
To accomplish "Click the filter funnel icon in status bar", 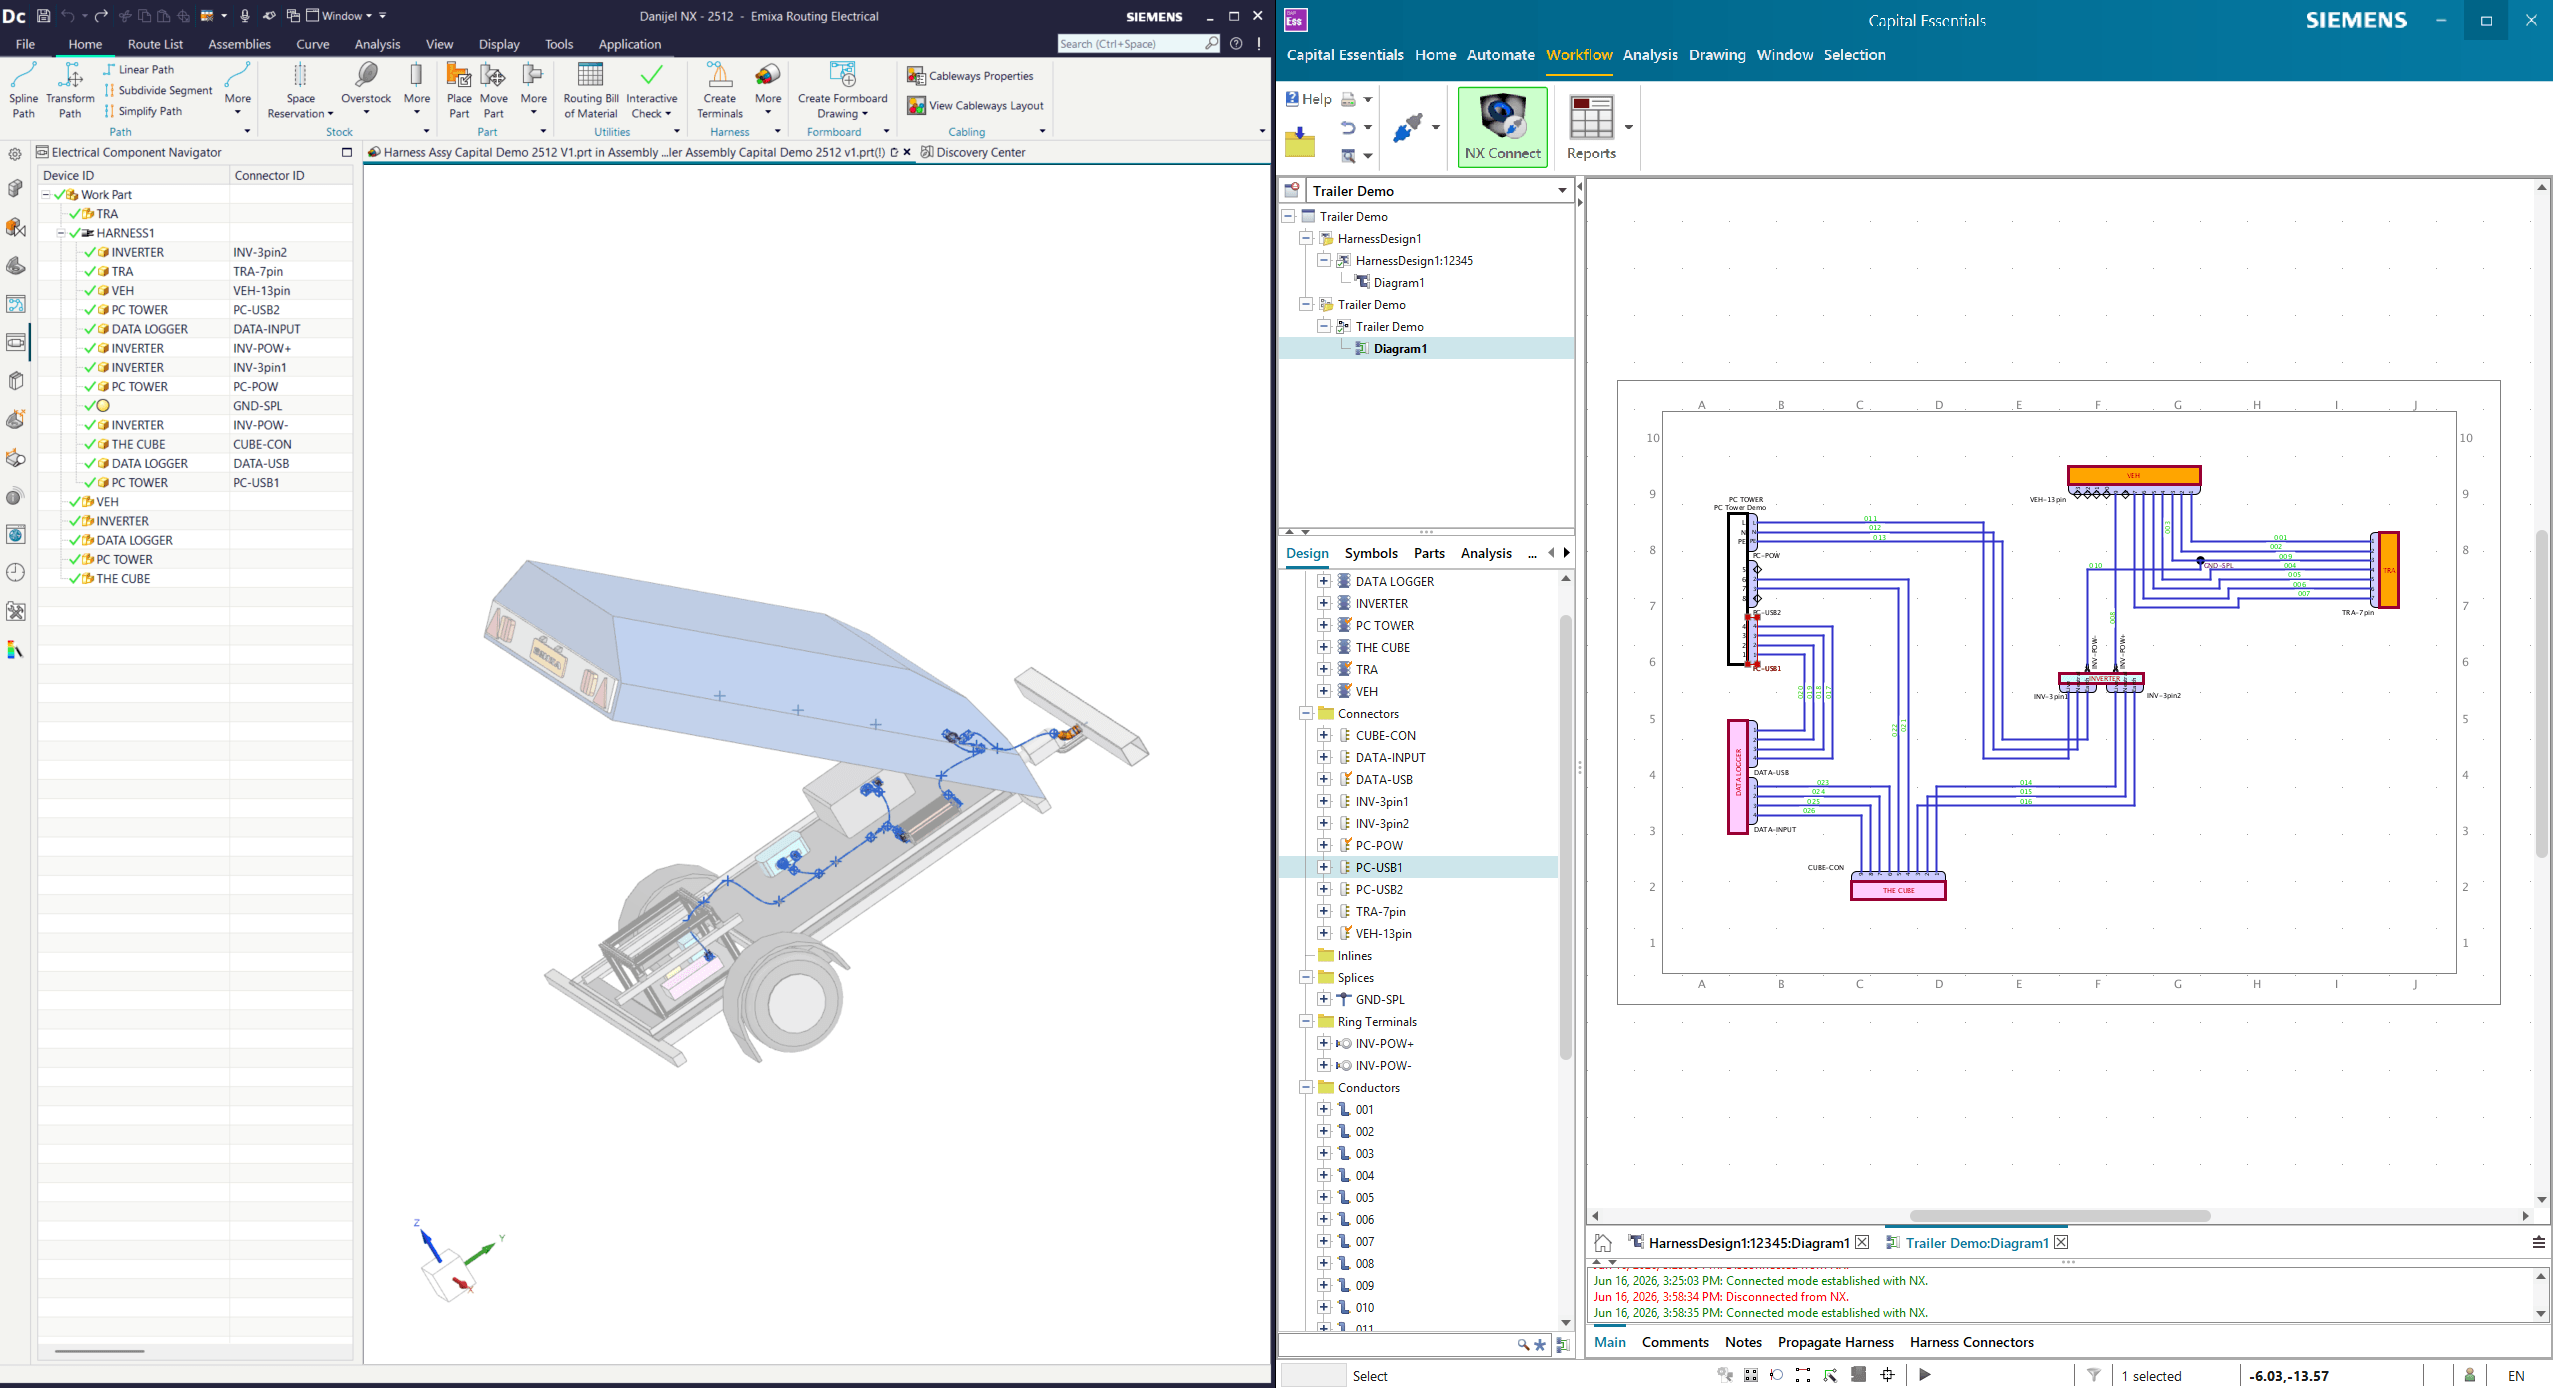I will tap(2093, 1375).
